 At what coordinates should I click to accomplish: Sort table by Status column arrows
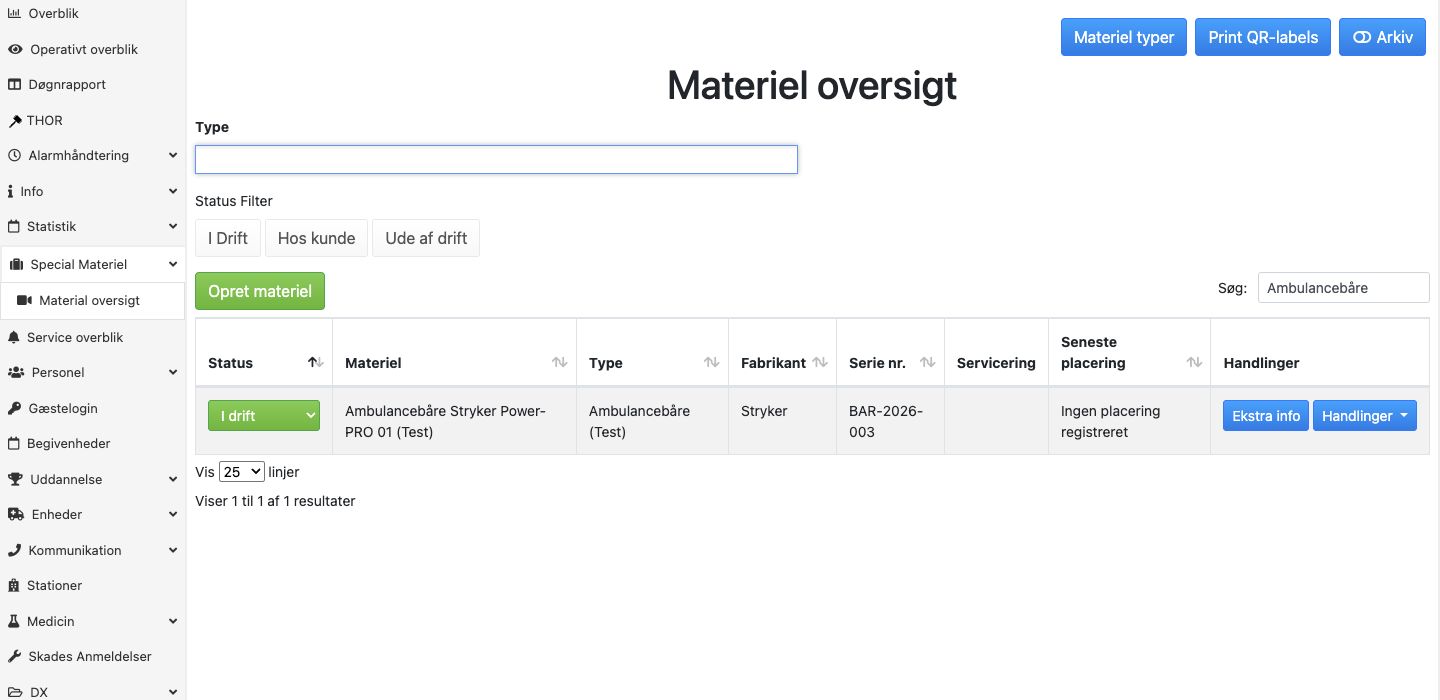tap(316, 363)
